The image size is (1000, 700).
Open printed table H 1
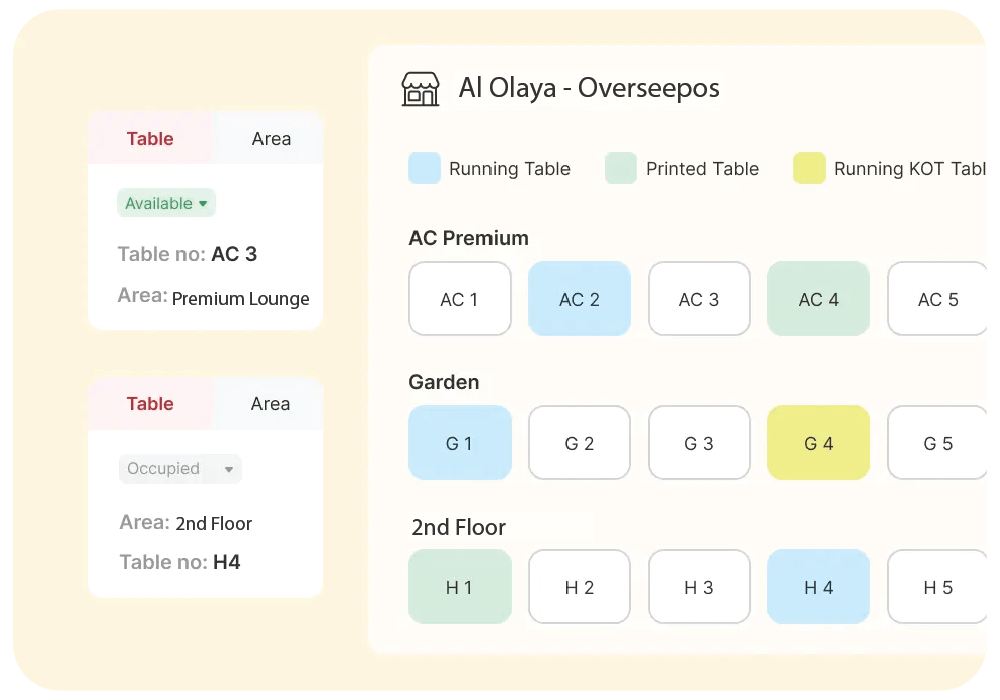coord(459,587)
